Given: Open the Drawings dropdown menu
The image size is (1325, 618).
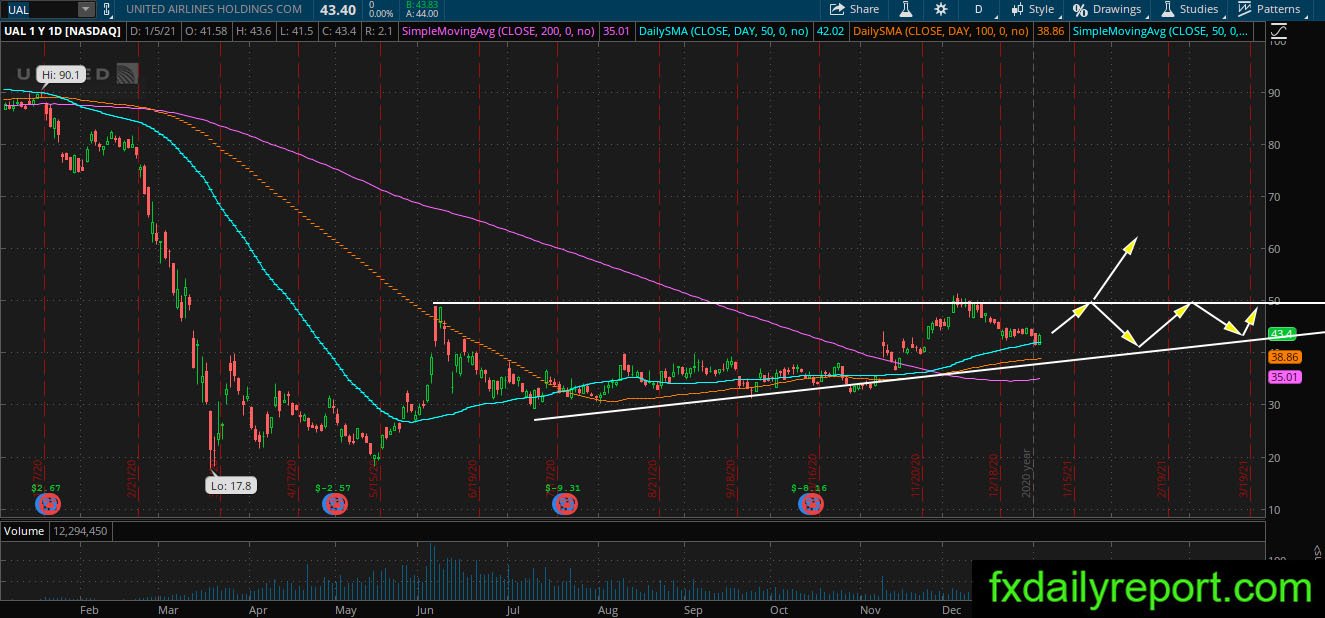Looking at the screenshot, I should tap(1109, 9).
